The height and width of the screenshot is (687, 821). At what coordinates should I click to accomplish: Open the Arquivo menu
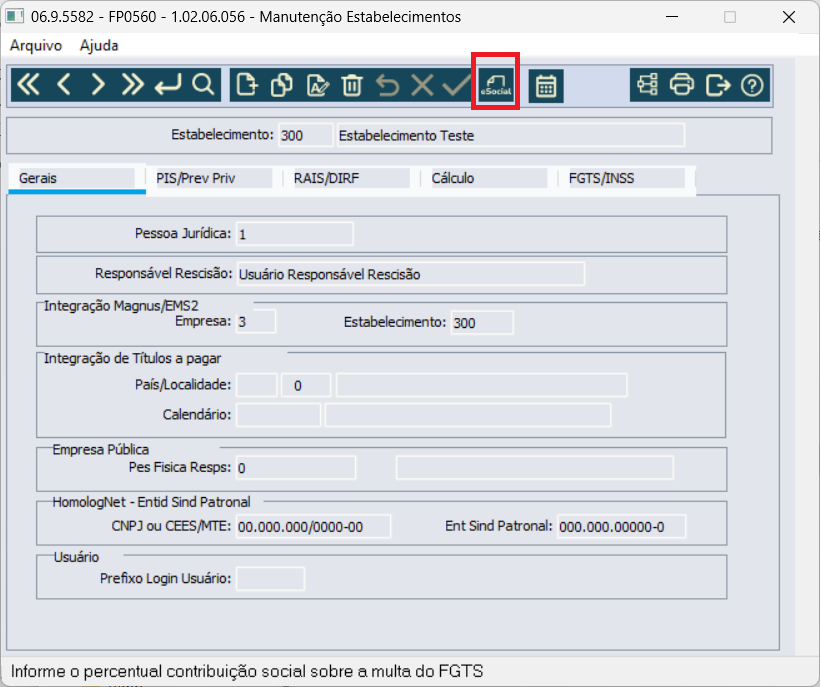point(36,46)
